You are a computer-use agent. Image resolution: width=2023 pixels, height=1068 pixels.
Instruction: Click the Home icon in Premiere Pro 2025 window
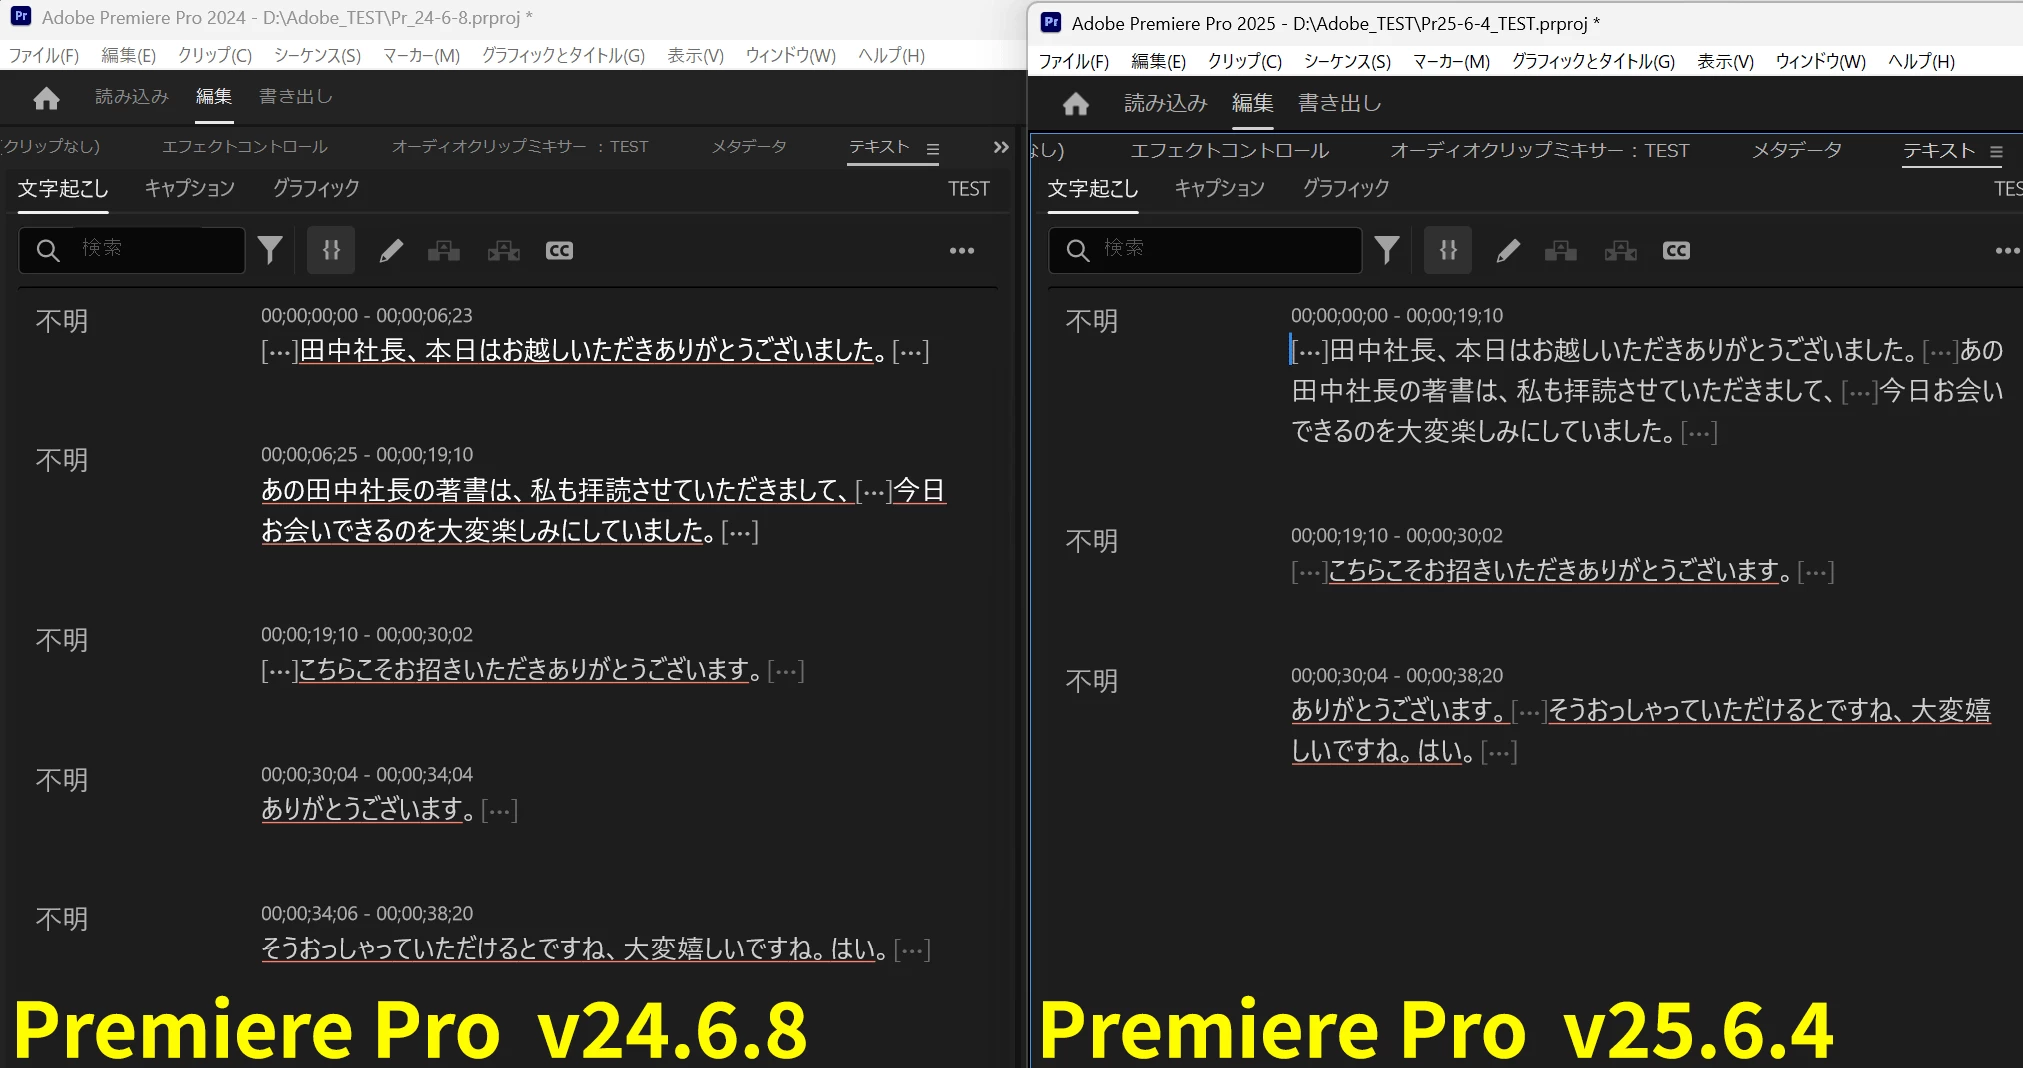coord(1076,104)
